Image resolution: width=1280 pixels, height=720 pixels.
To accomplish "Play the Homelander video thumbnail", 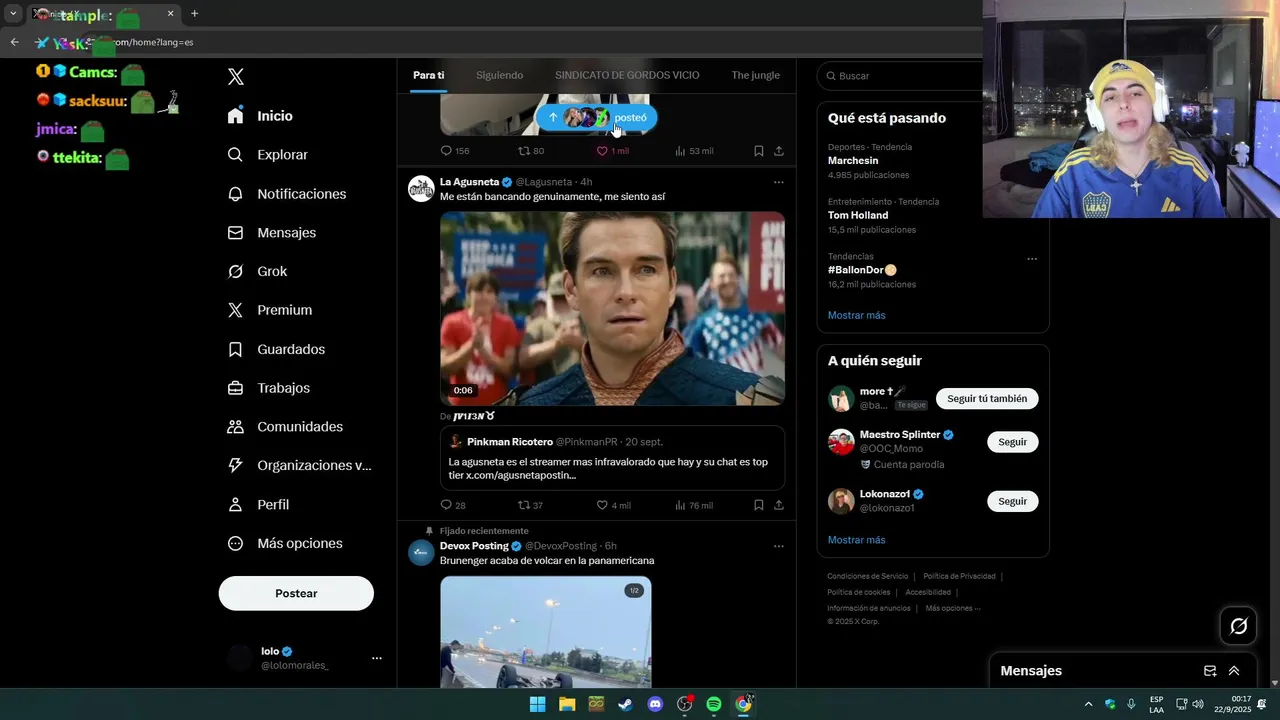I will point(612,308).
